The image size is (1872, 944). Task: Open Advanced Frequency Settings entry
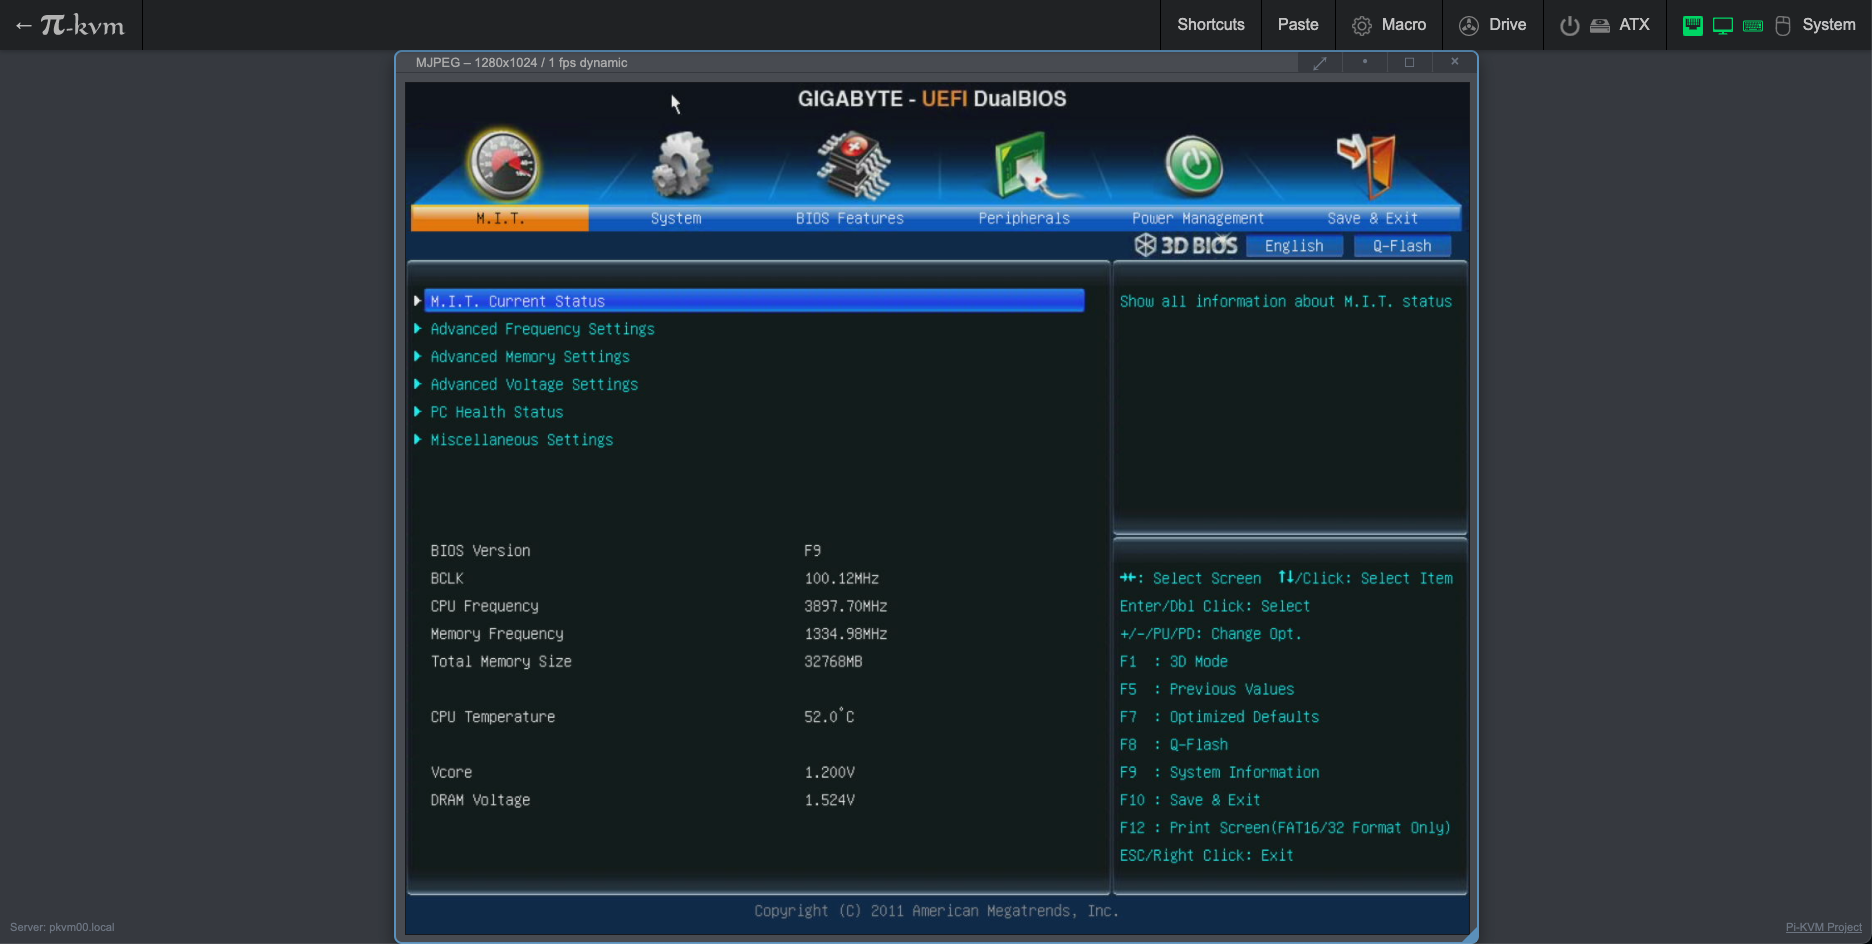[542, 329]
